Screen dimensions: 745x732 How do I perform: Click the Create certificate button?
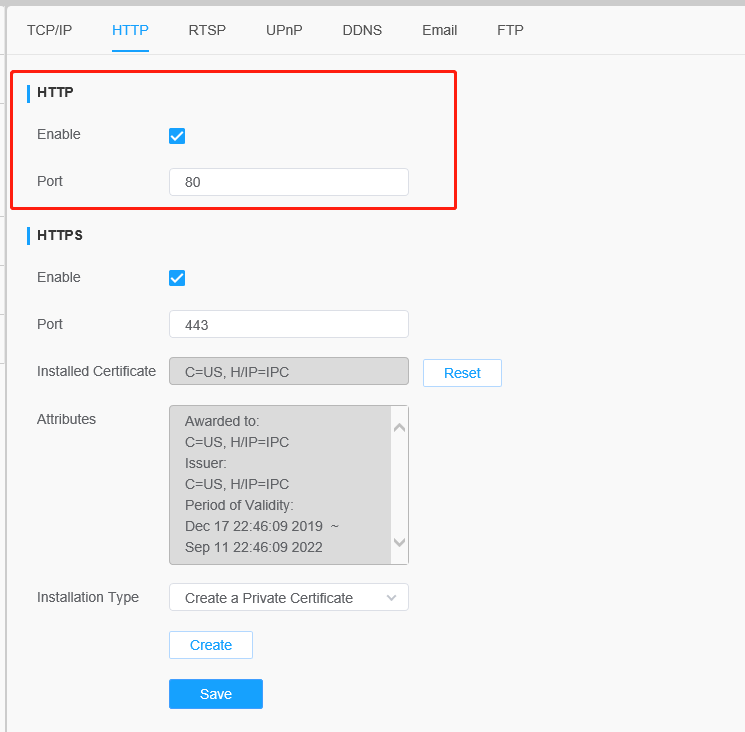pyautogui.click(x=211, y=645)
